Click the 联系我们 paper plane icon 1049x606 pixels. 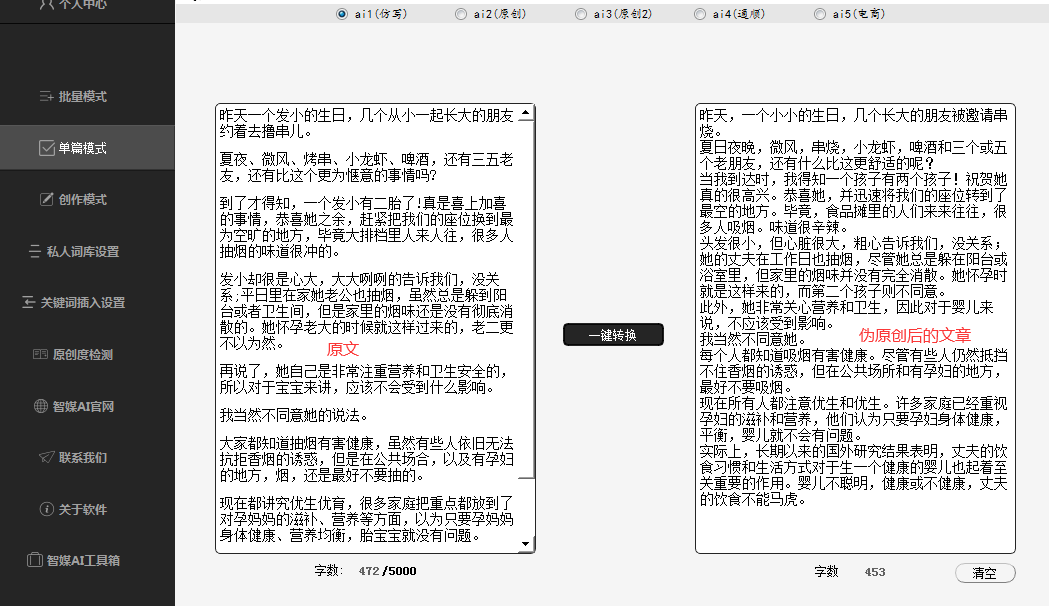click(46, 457)
